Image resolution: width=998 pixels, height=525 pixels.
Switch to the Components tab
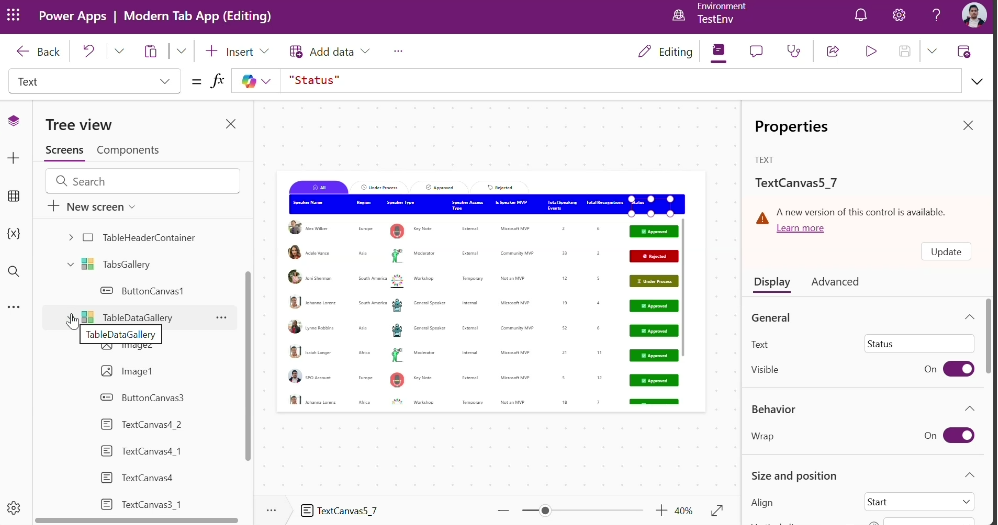pos(127,150)
